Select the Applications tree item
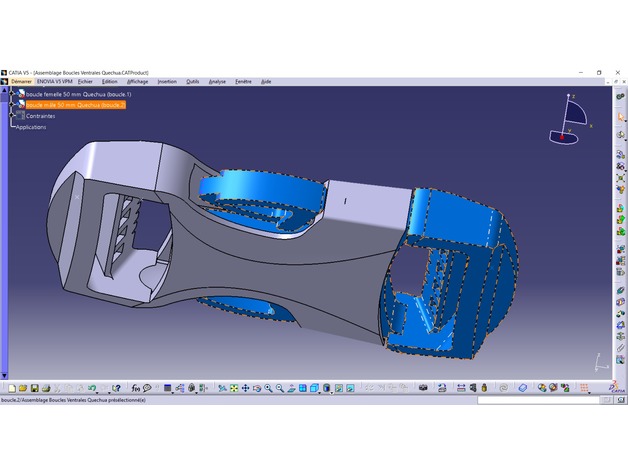Screen dimensions: 628x472 31,127
